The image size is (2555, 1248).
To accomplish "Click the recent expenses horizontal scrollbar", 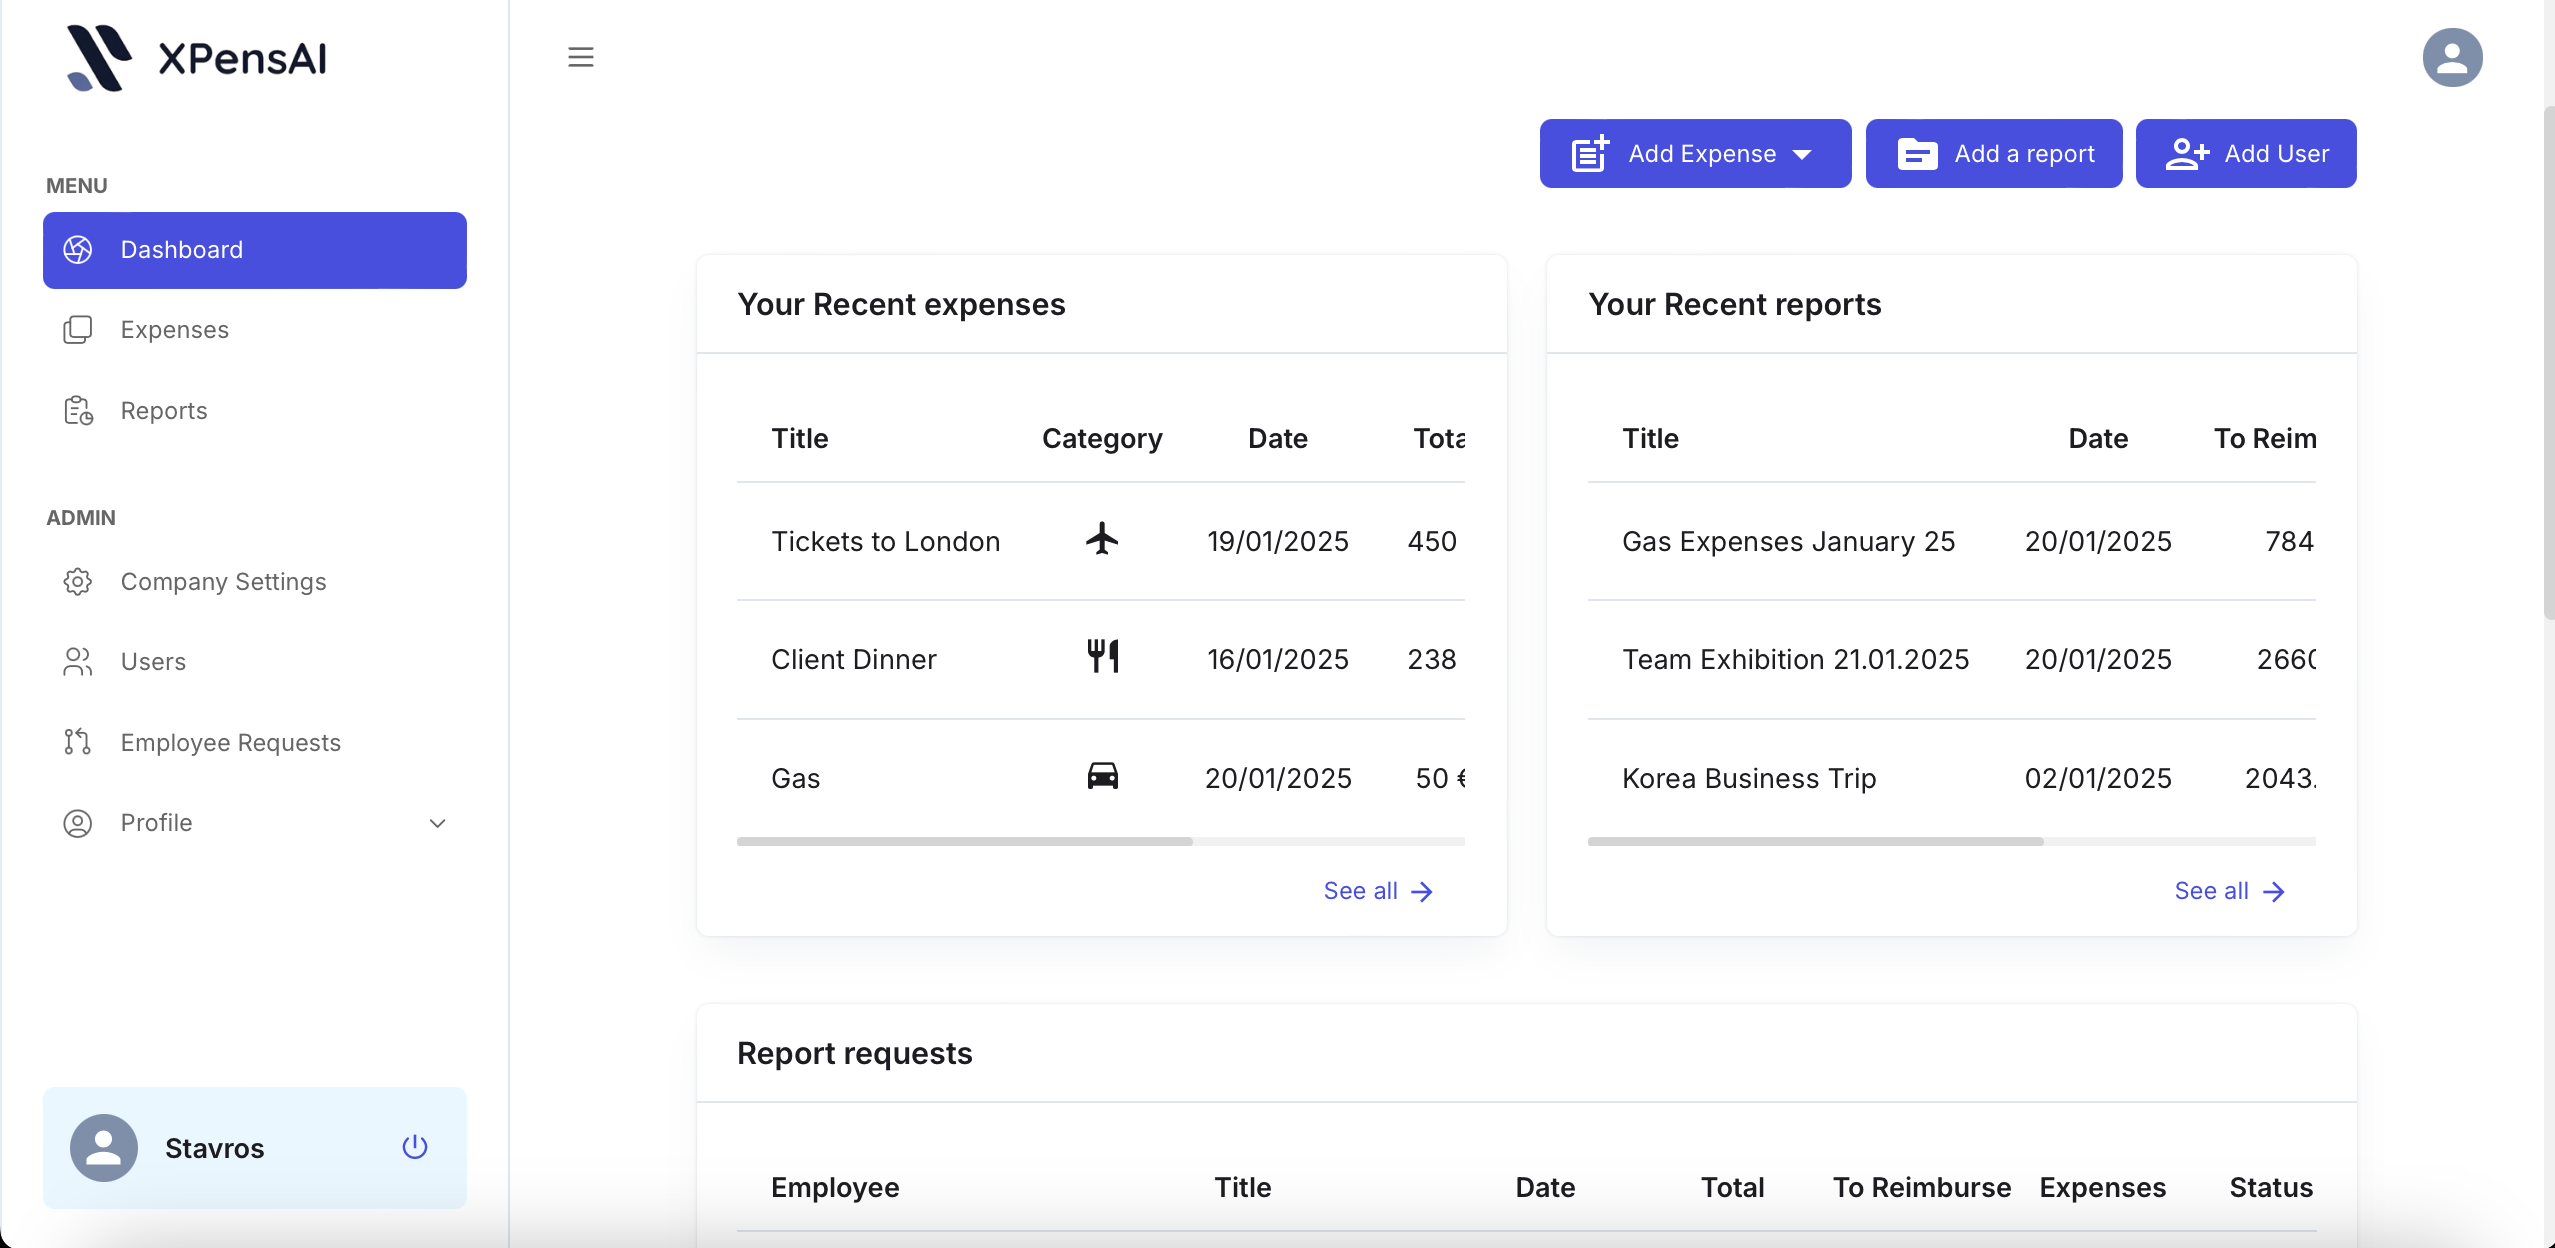I will (965, 842).
